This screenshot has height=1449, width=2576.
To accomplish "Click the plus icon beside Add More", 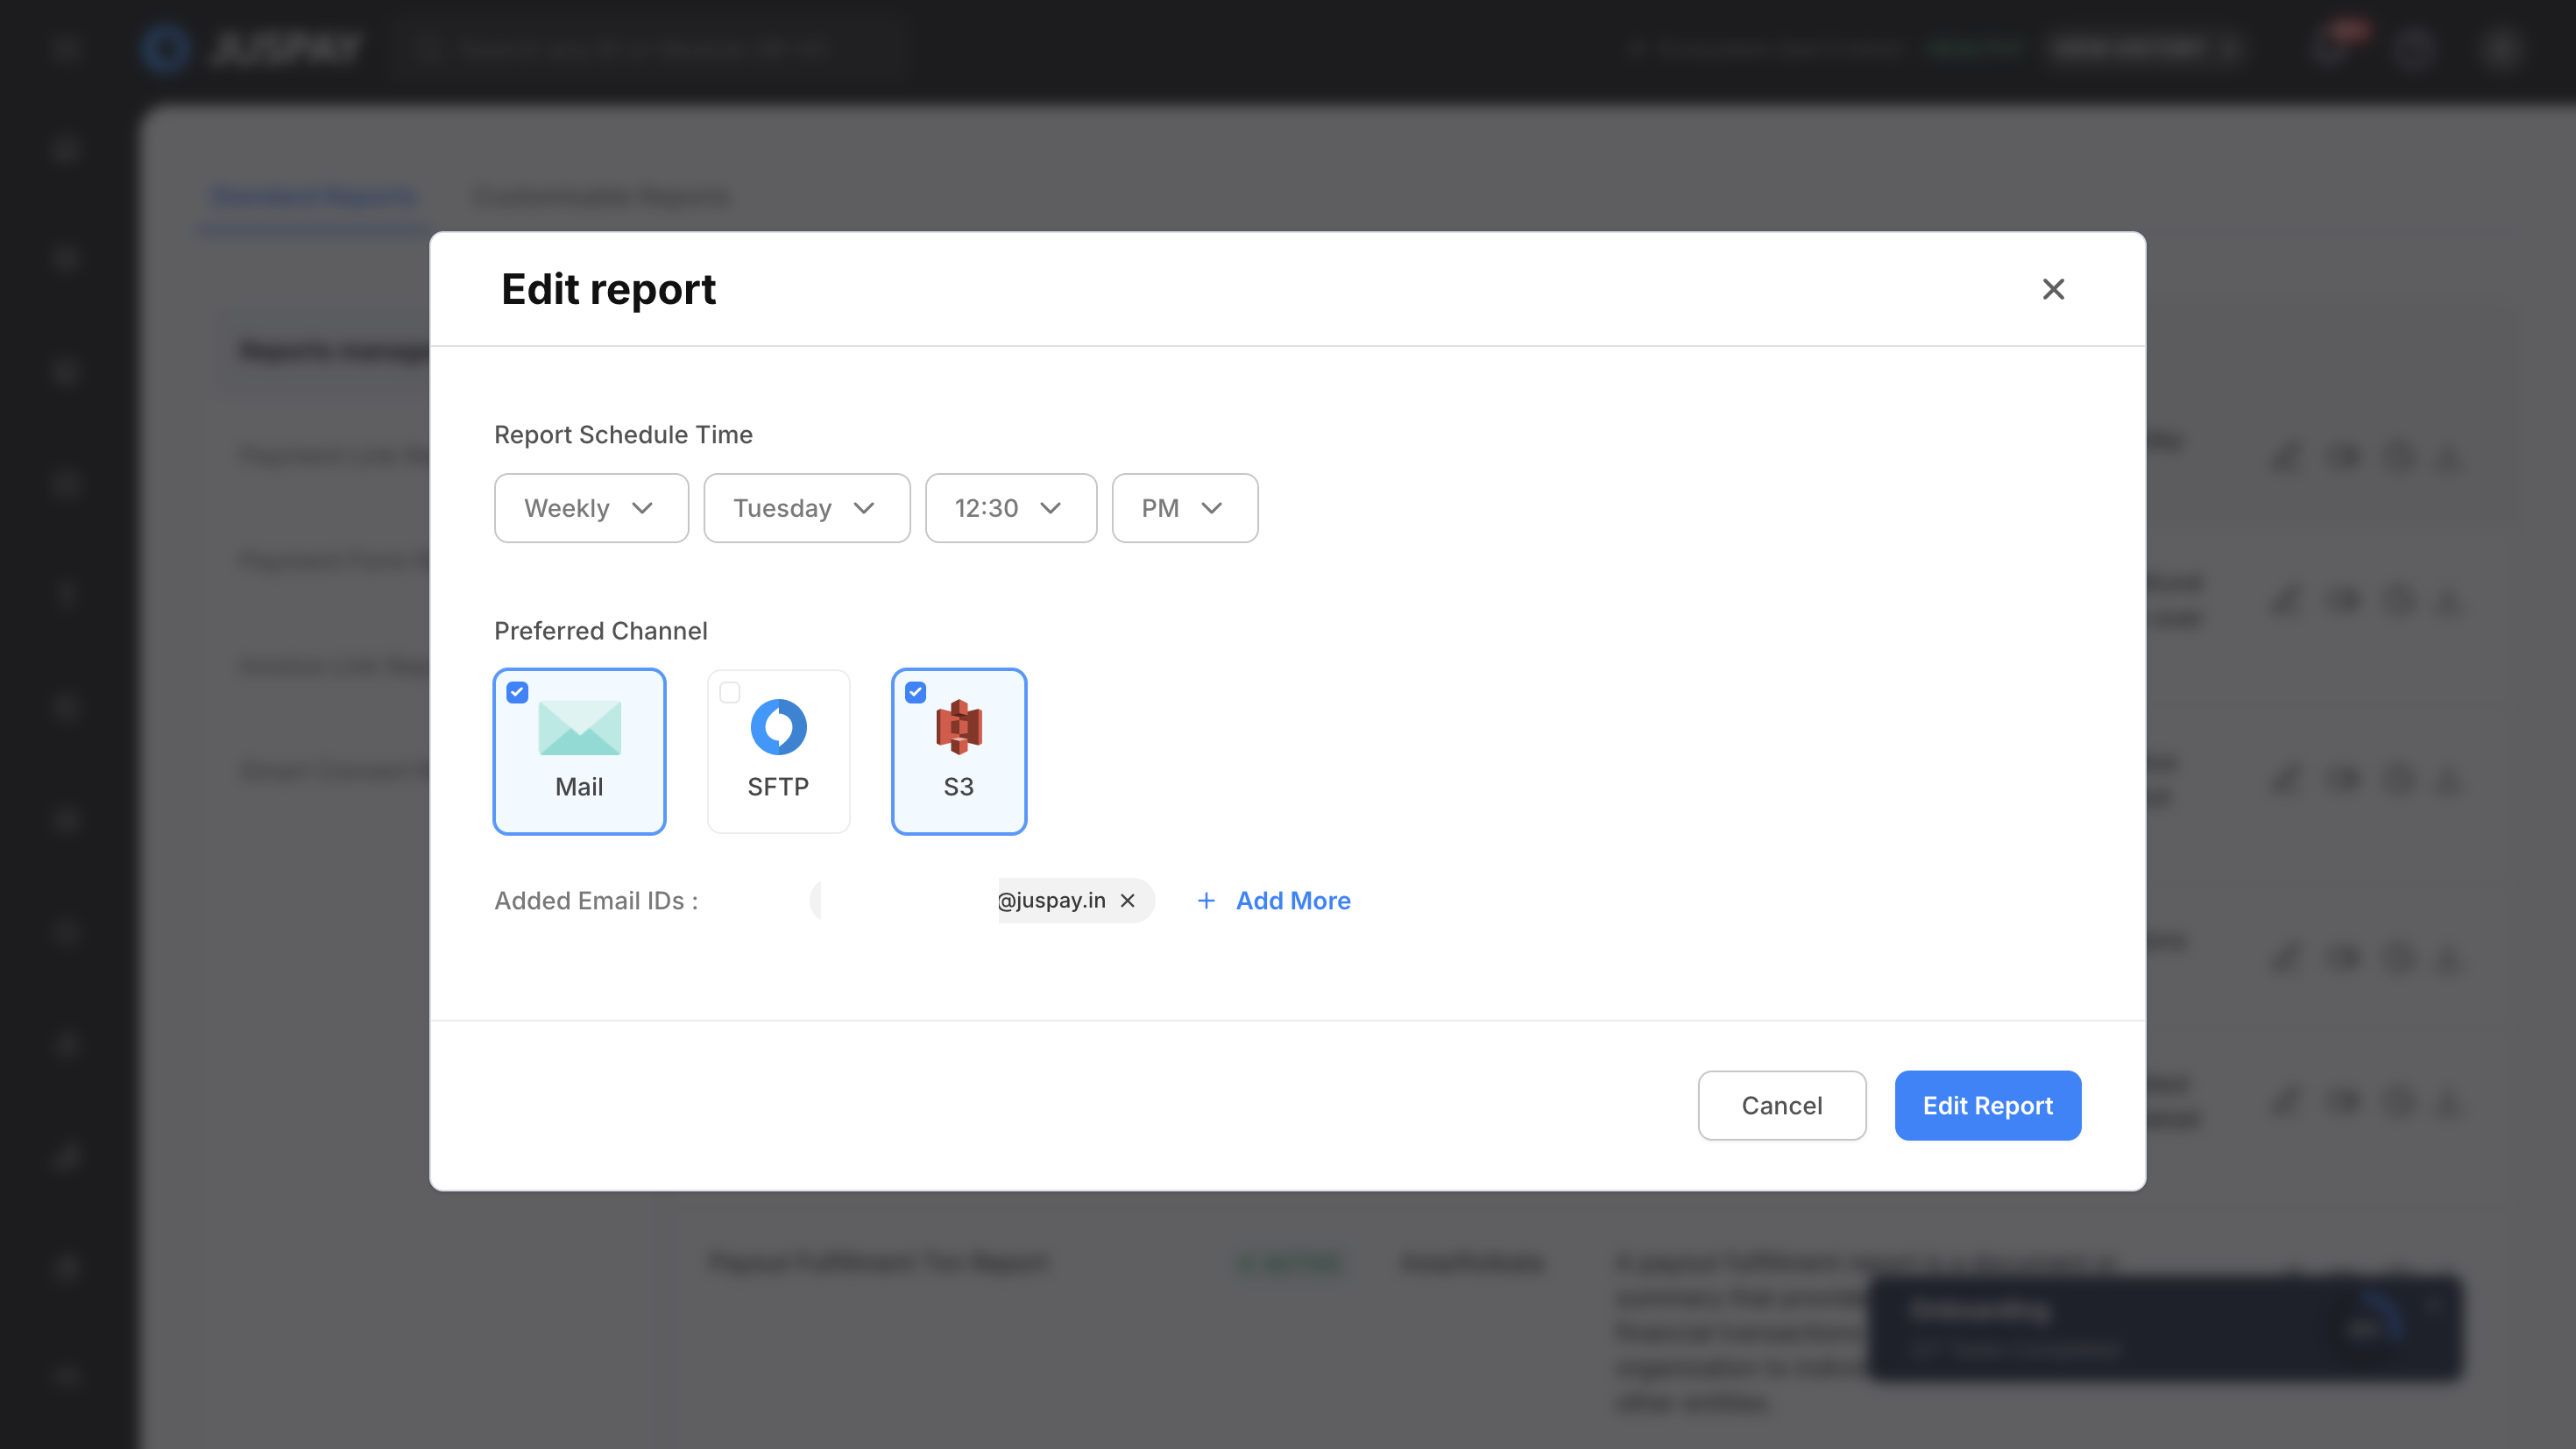I will pos(1206,901).
